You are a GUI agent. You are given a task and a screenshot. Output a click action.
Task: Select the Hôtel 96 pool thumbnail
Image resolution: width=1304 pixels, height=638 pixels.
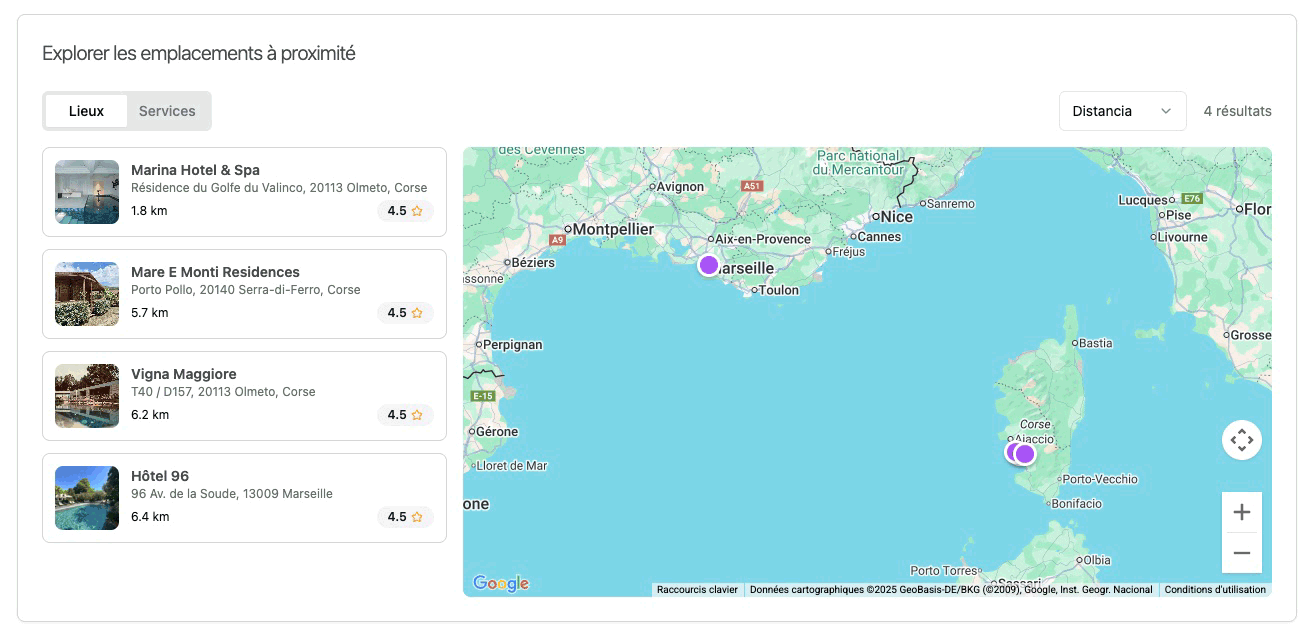tap(87, 498)
